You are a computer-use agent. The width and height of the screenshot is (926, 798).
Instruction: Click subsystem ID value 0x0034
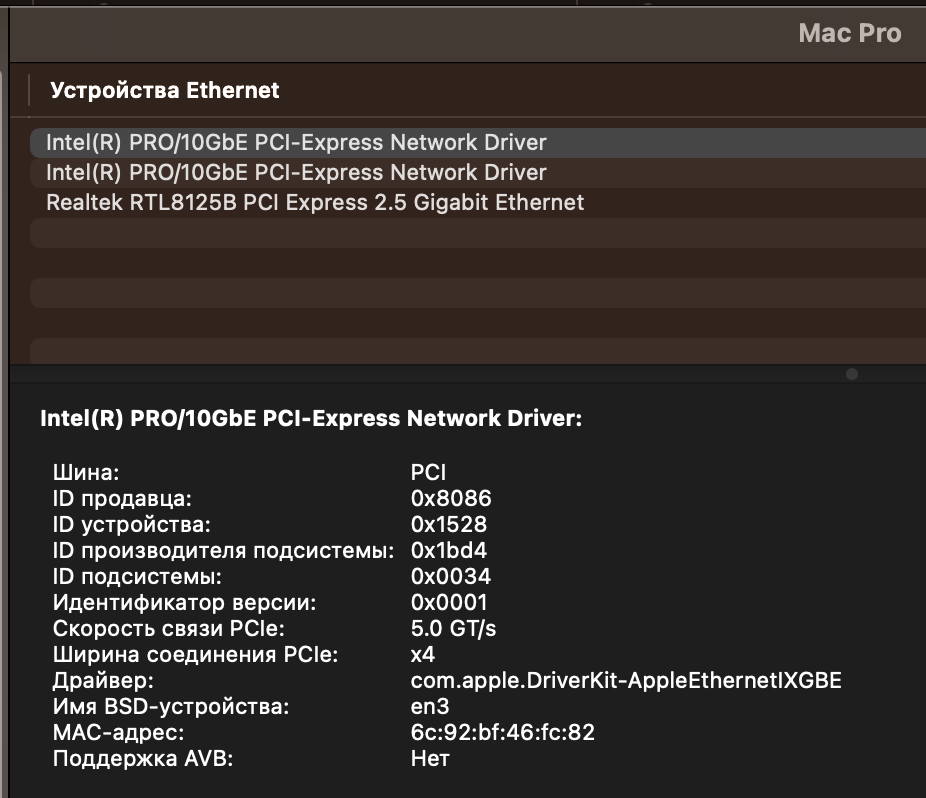(451, 576)
